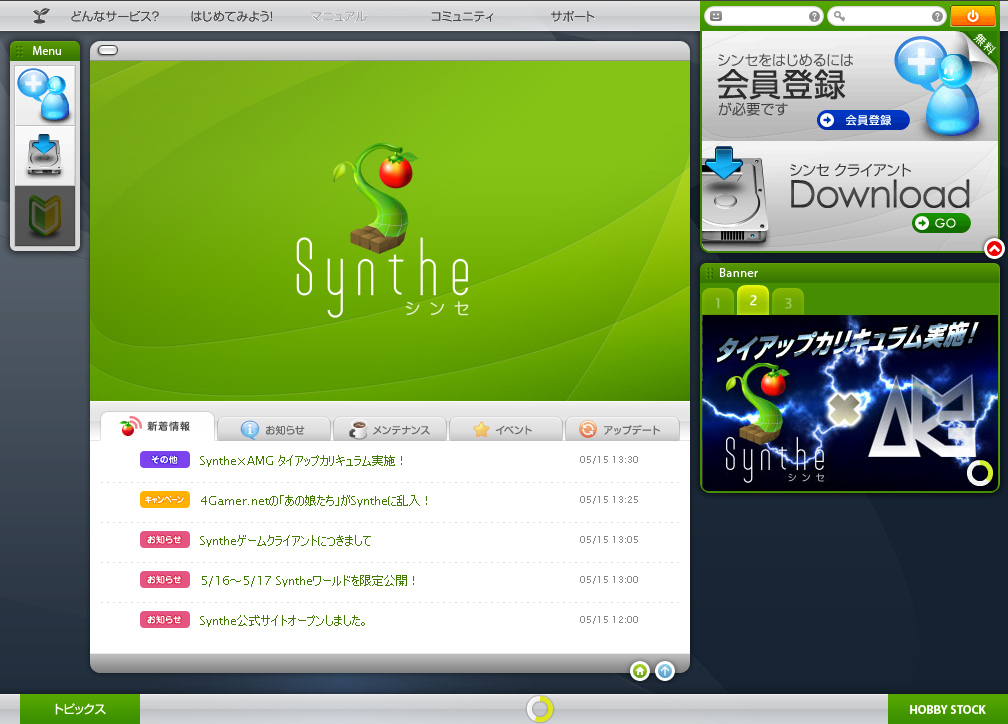Click the member registration icon in Menu sidebar

pyautogui.click(x=45, y=95)
